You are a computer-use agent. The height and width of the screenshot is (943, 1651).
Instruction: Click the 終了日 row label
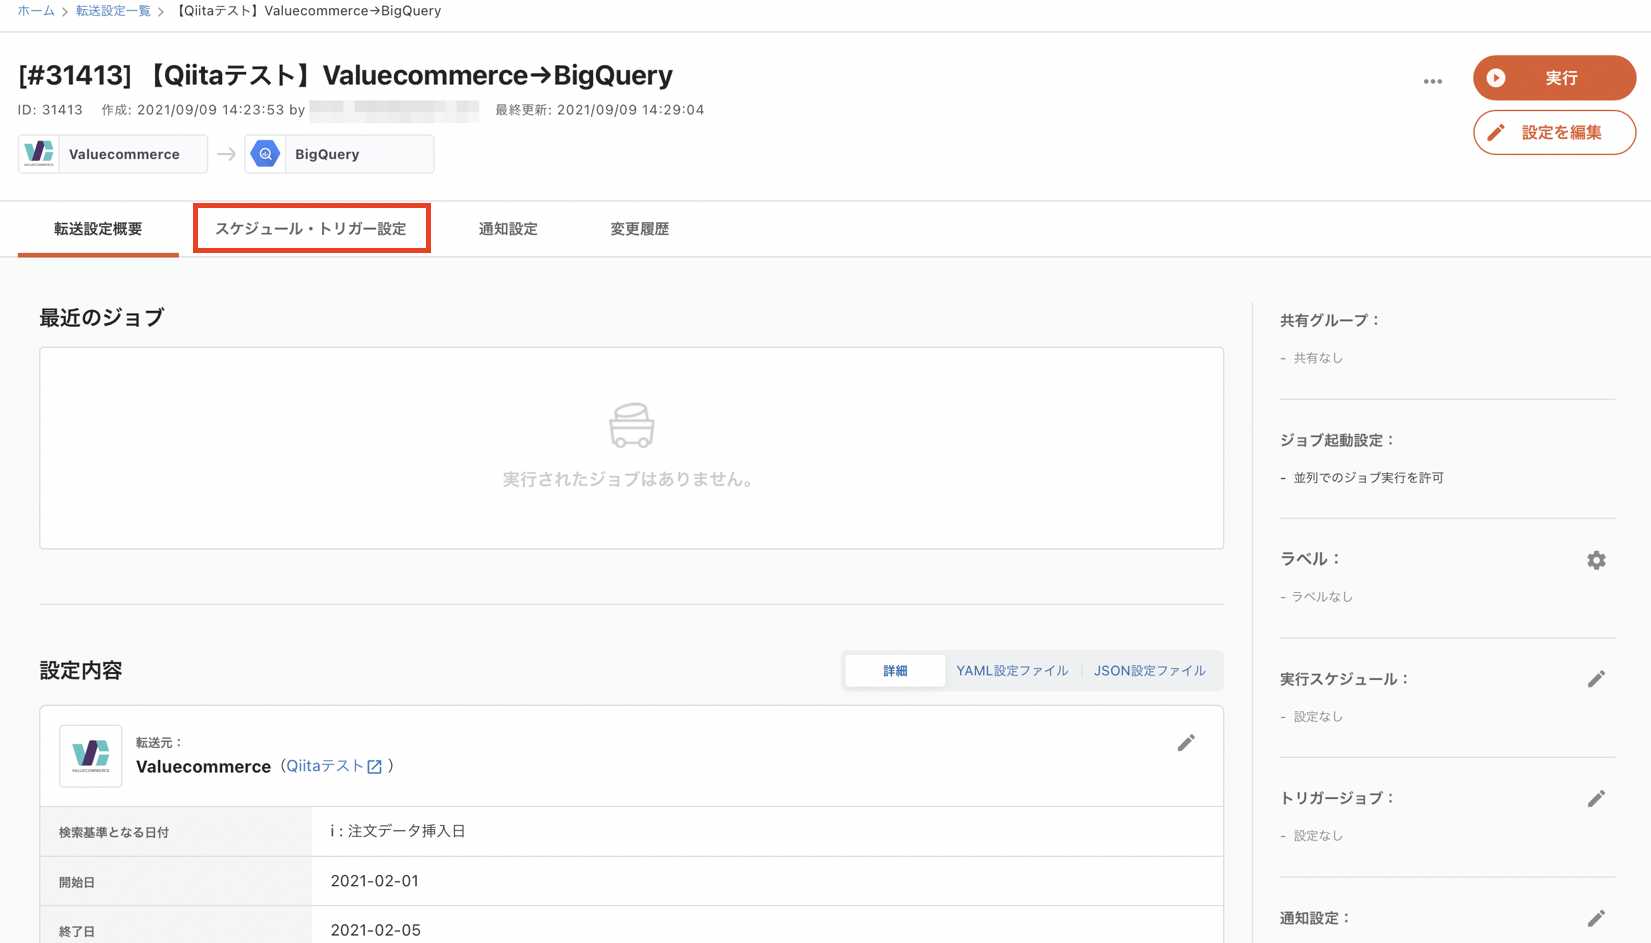point(77,931)
